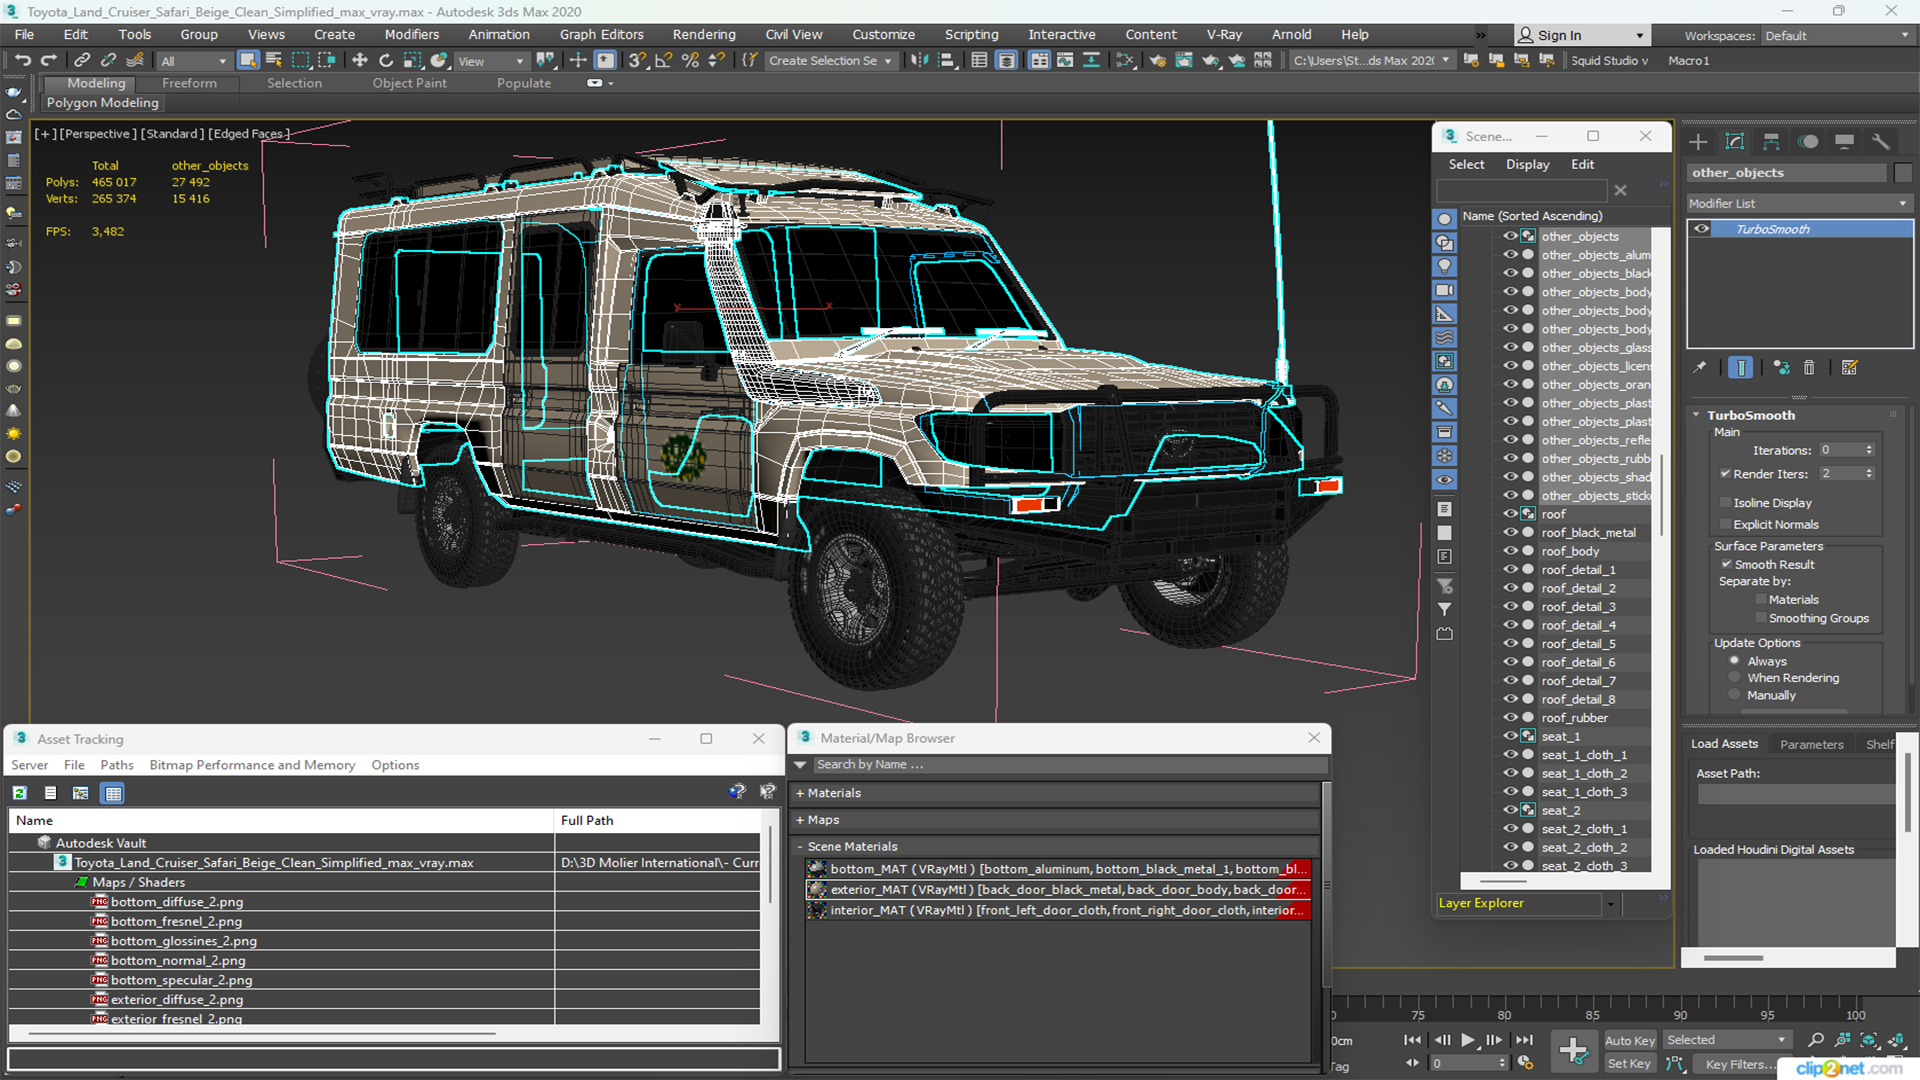Open the reference coordinate View dropdown

click(x=490, y=61)
